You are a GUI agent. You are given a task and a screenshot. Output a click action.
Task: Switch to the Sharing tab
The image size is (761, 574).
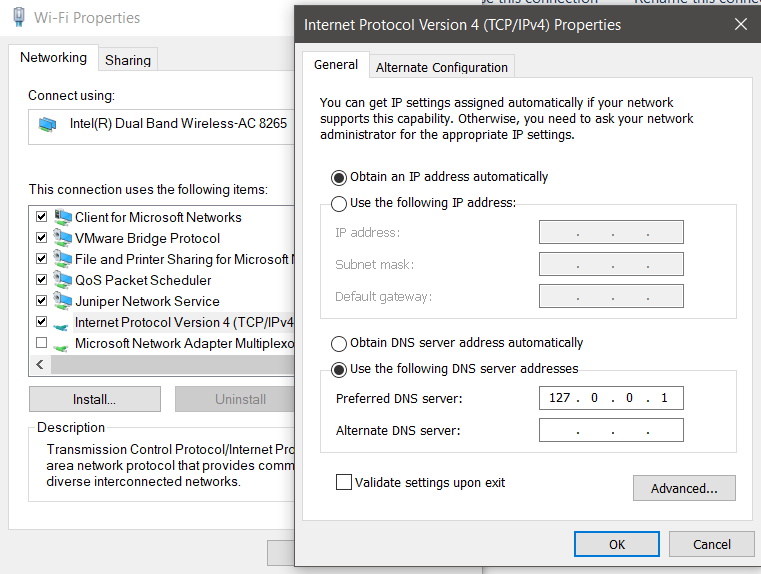pos(128,60)
